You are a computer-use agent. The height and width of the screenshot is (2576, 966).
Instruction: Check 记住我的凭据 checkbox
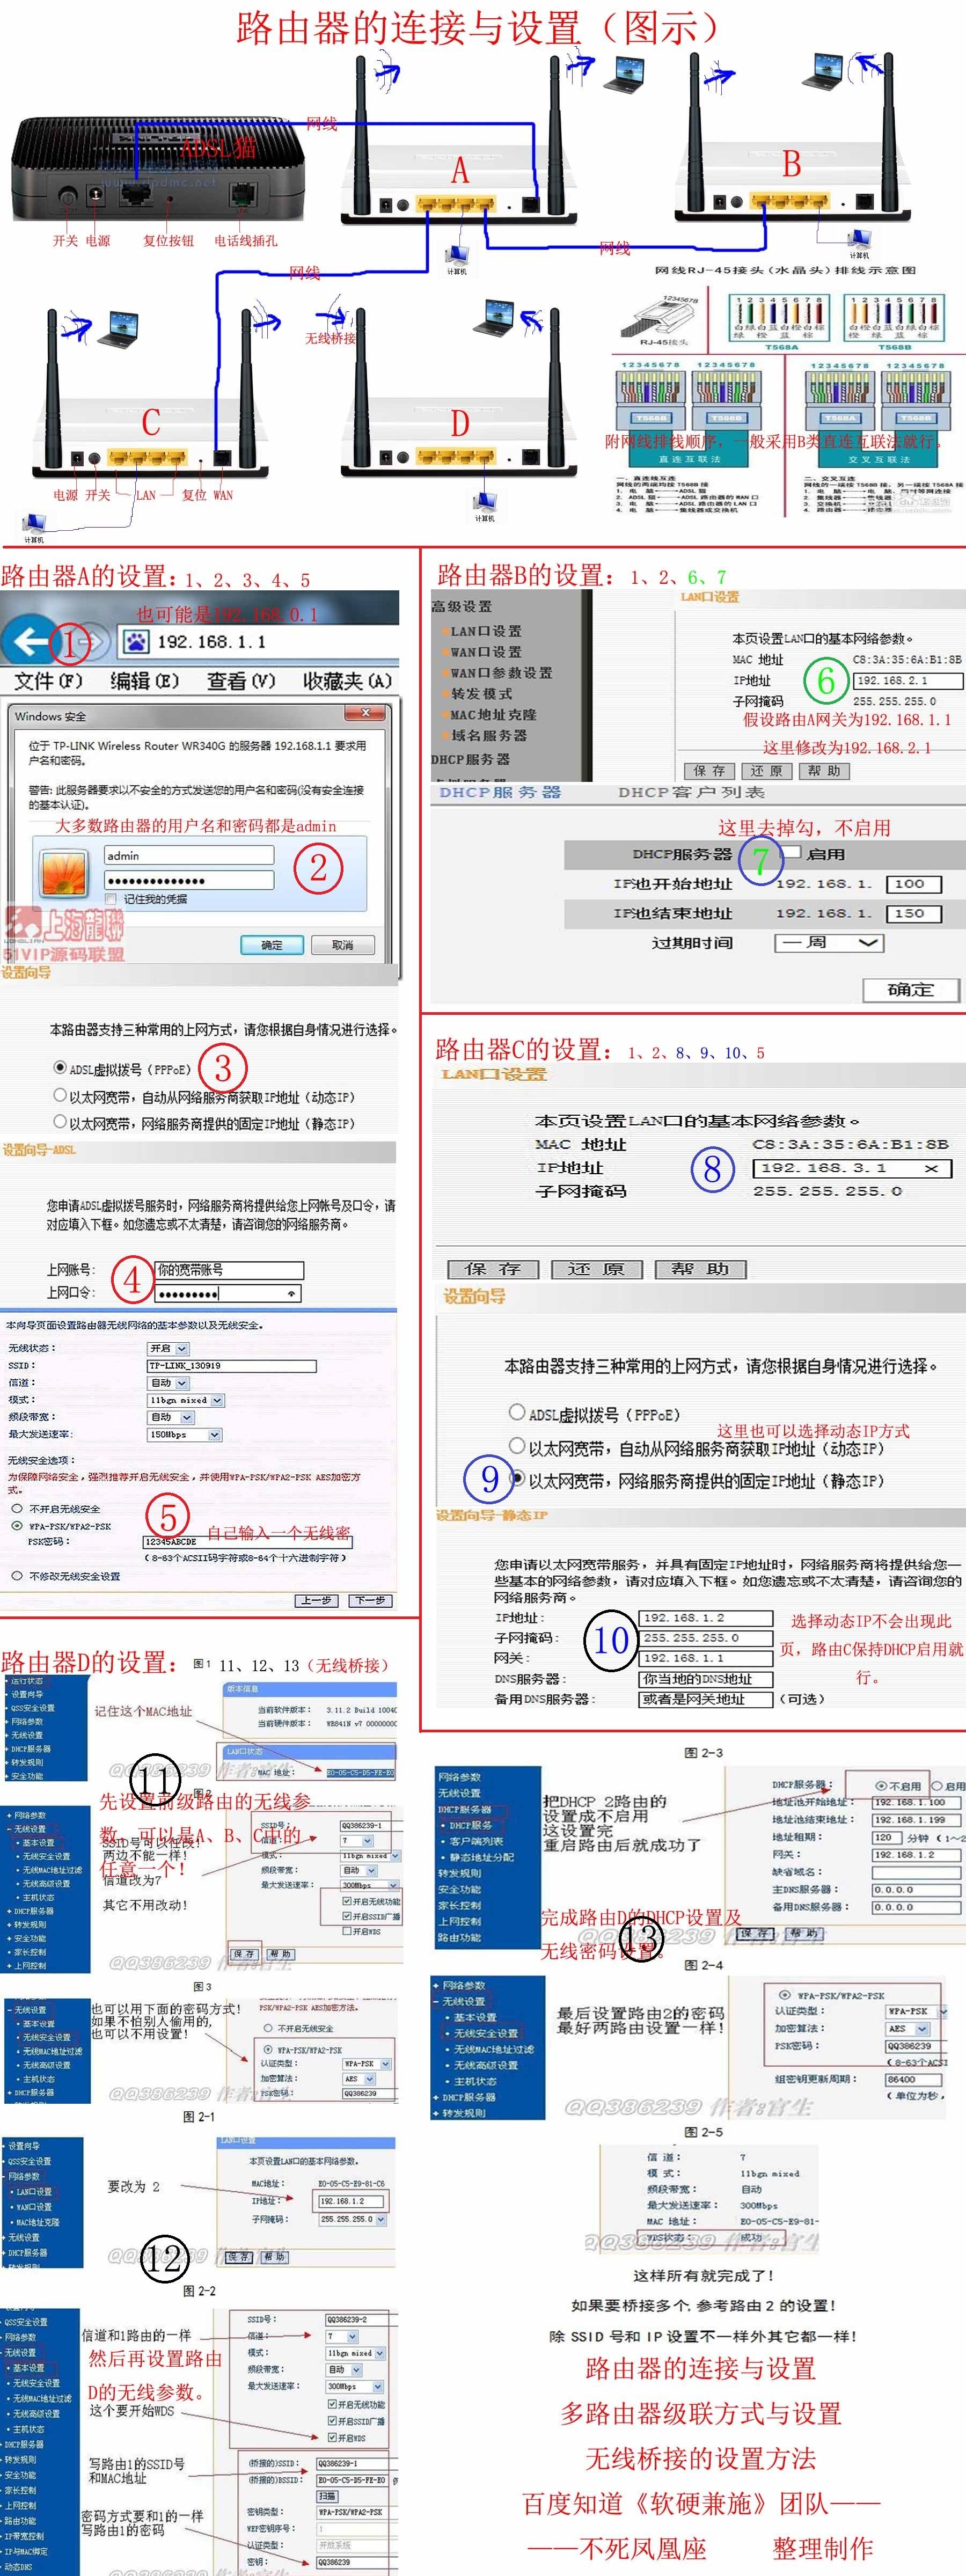(x=111, y=899)
